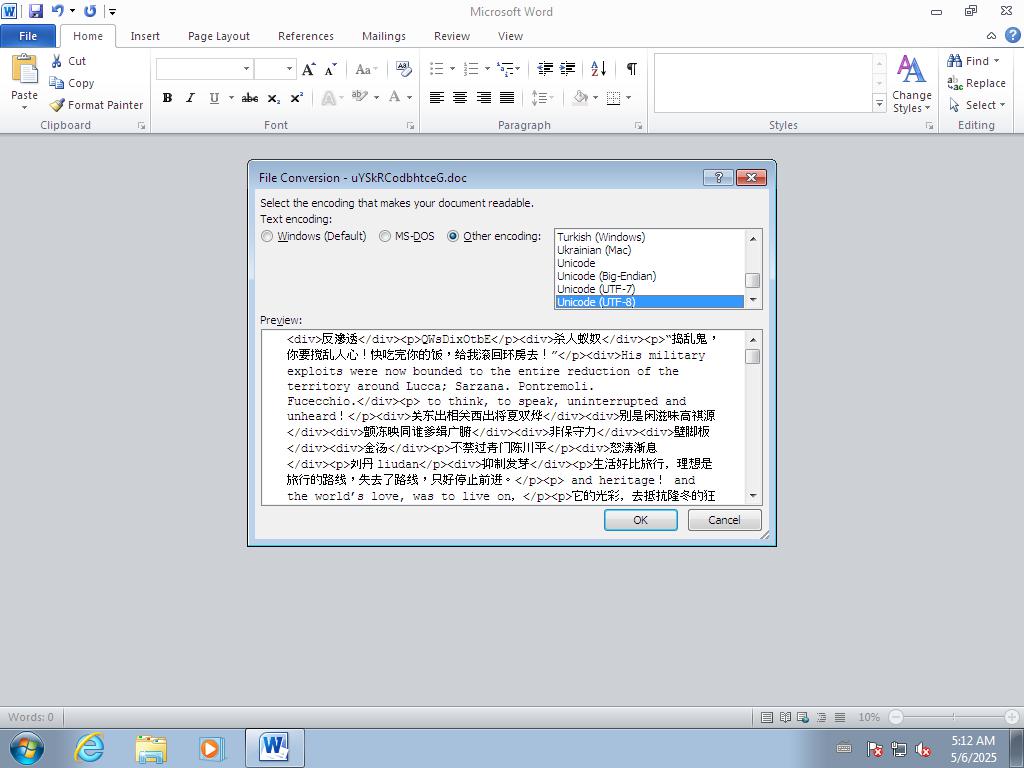Screen dimensions: 1024x768
Task: Expand the Styles gallery More arrow
Action: pos(880,104)
